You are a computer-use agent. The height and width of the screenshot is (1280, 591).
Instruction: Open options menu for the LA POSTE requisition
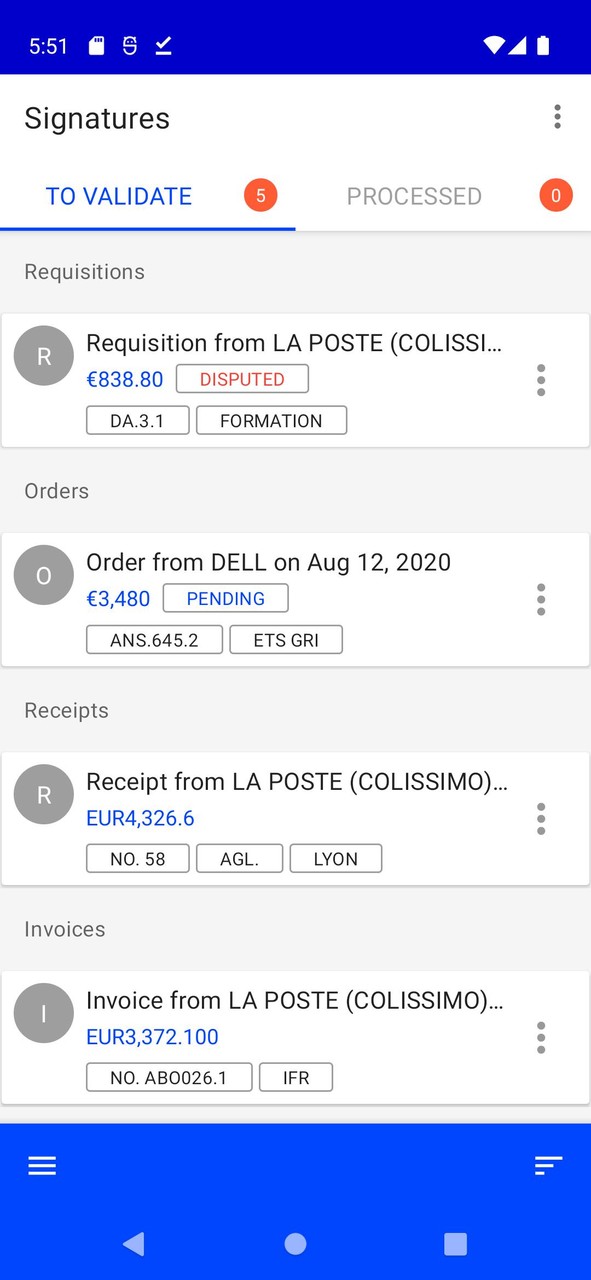coord(541,380)
